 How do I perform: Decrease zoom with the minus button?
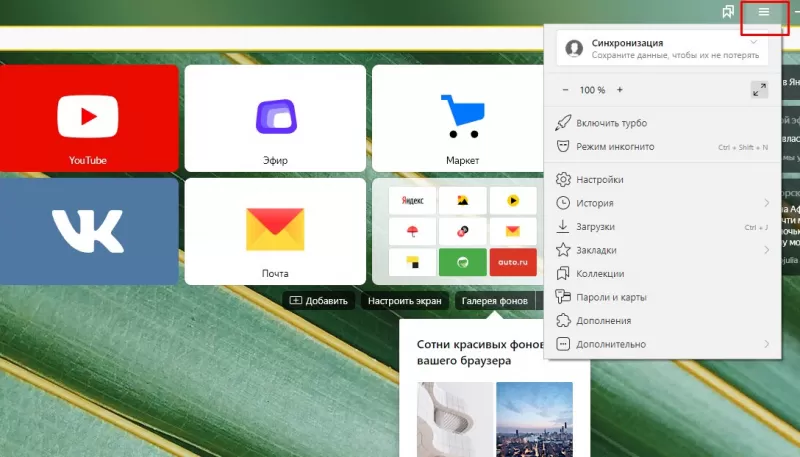coord(565,90)
